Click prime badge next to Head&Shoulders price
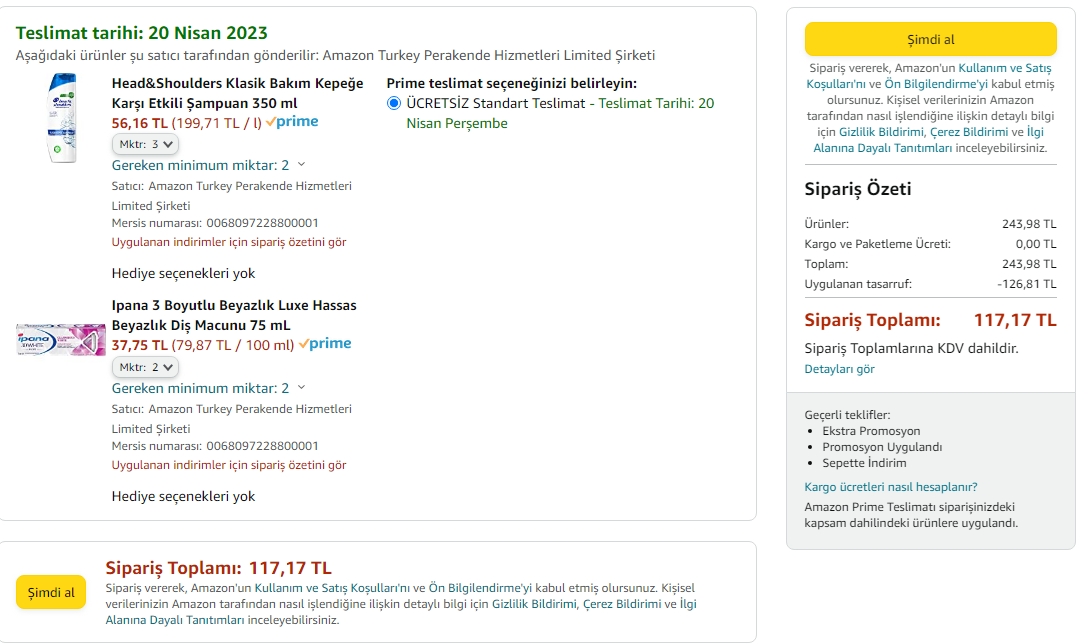Screen dimensions: 1081x644 coord(292,121)
